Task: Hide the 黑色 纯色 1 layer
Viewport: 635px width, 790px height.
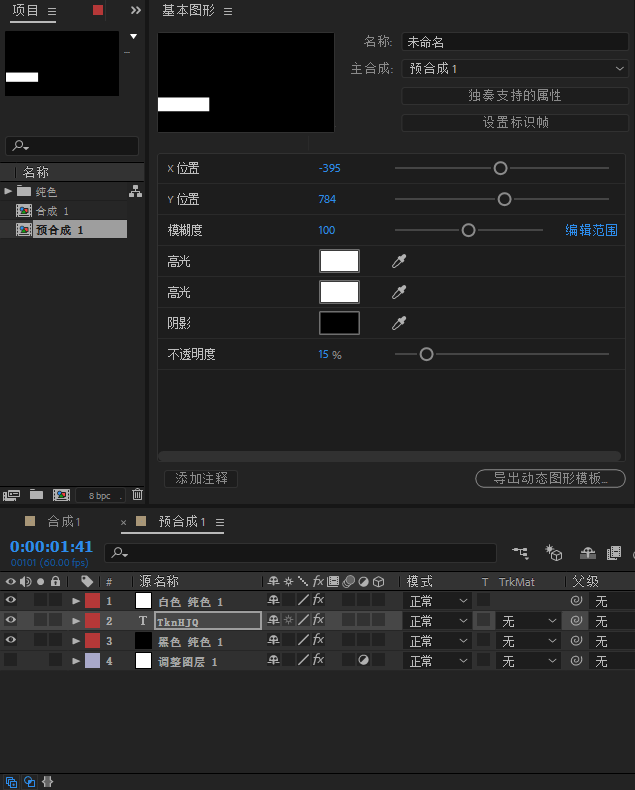Action: coord(11,640)
